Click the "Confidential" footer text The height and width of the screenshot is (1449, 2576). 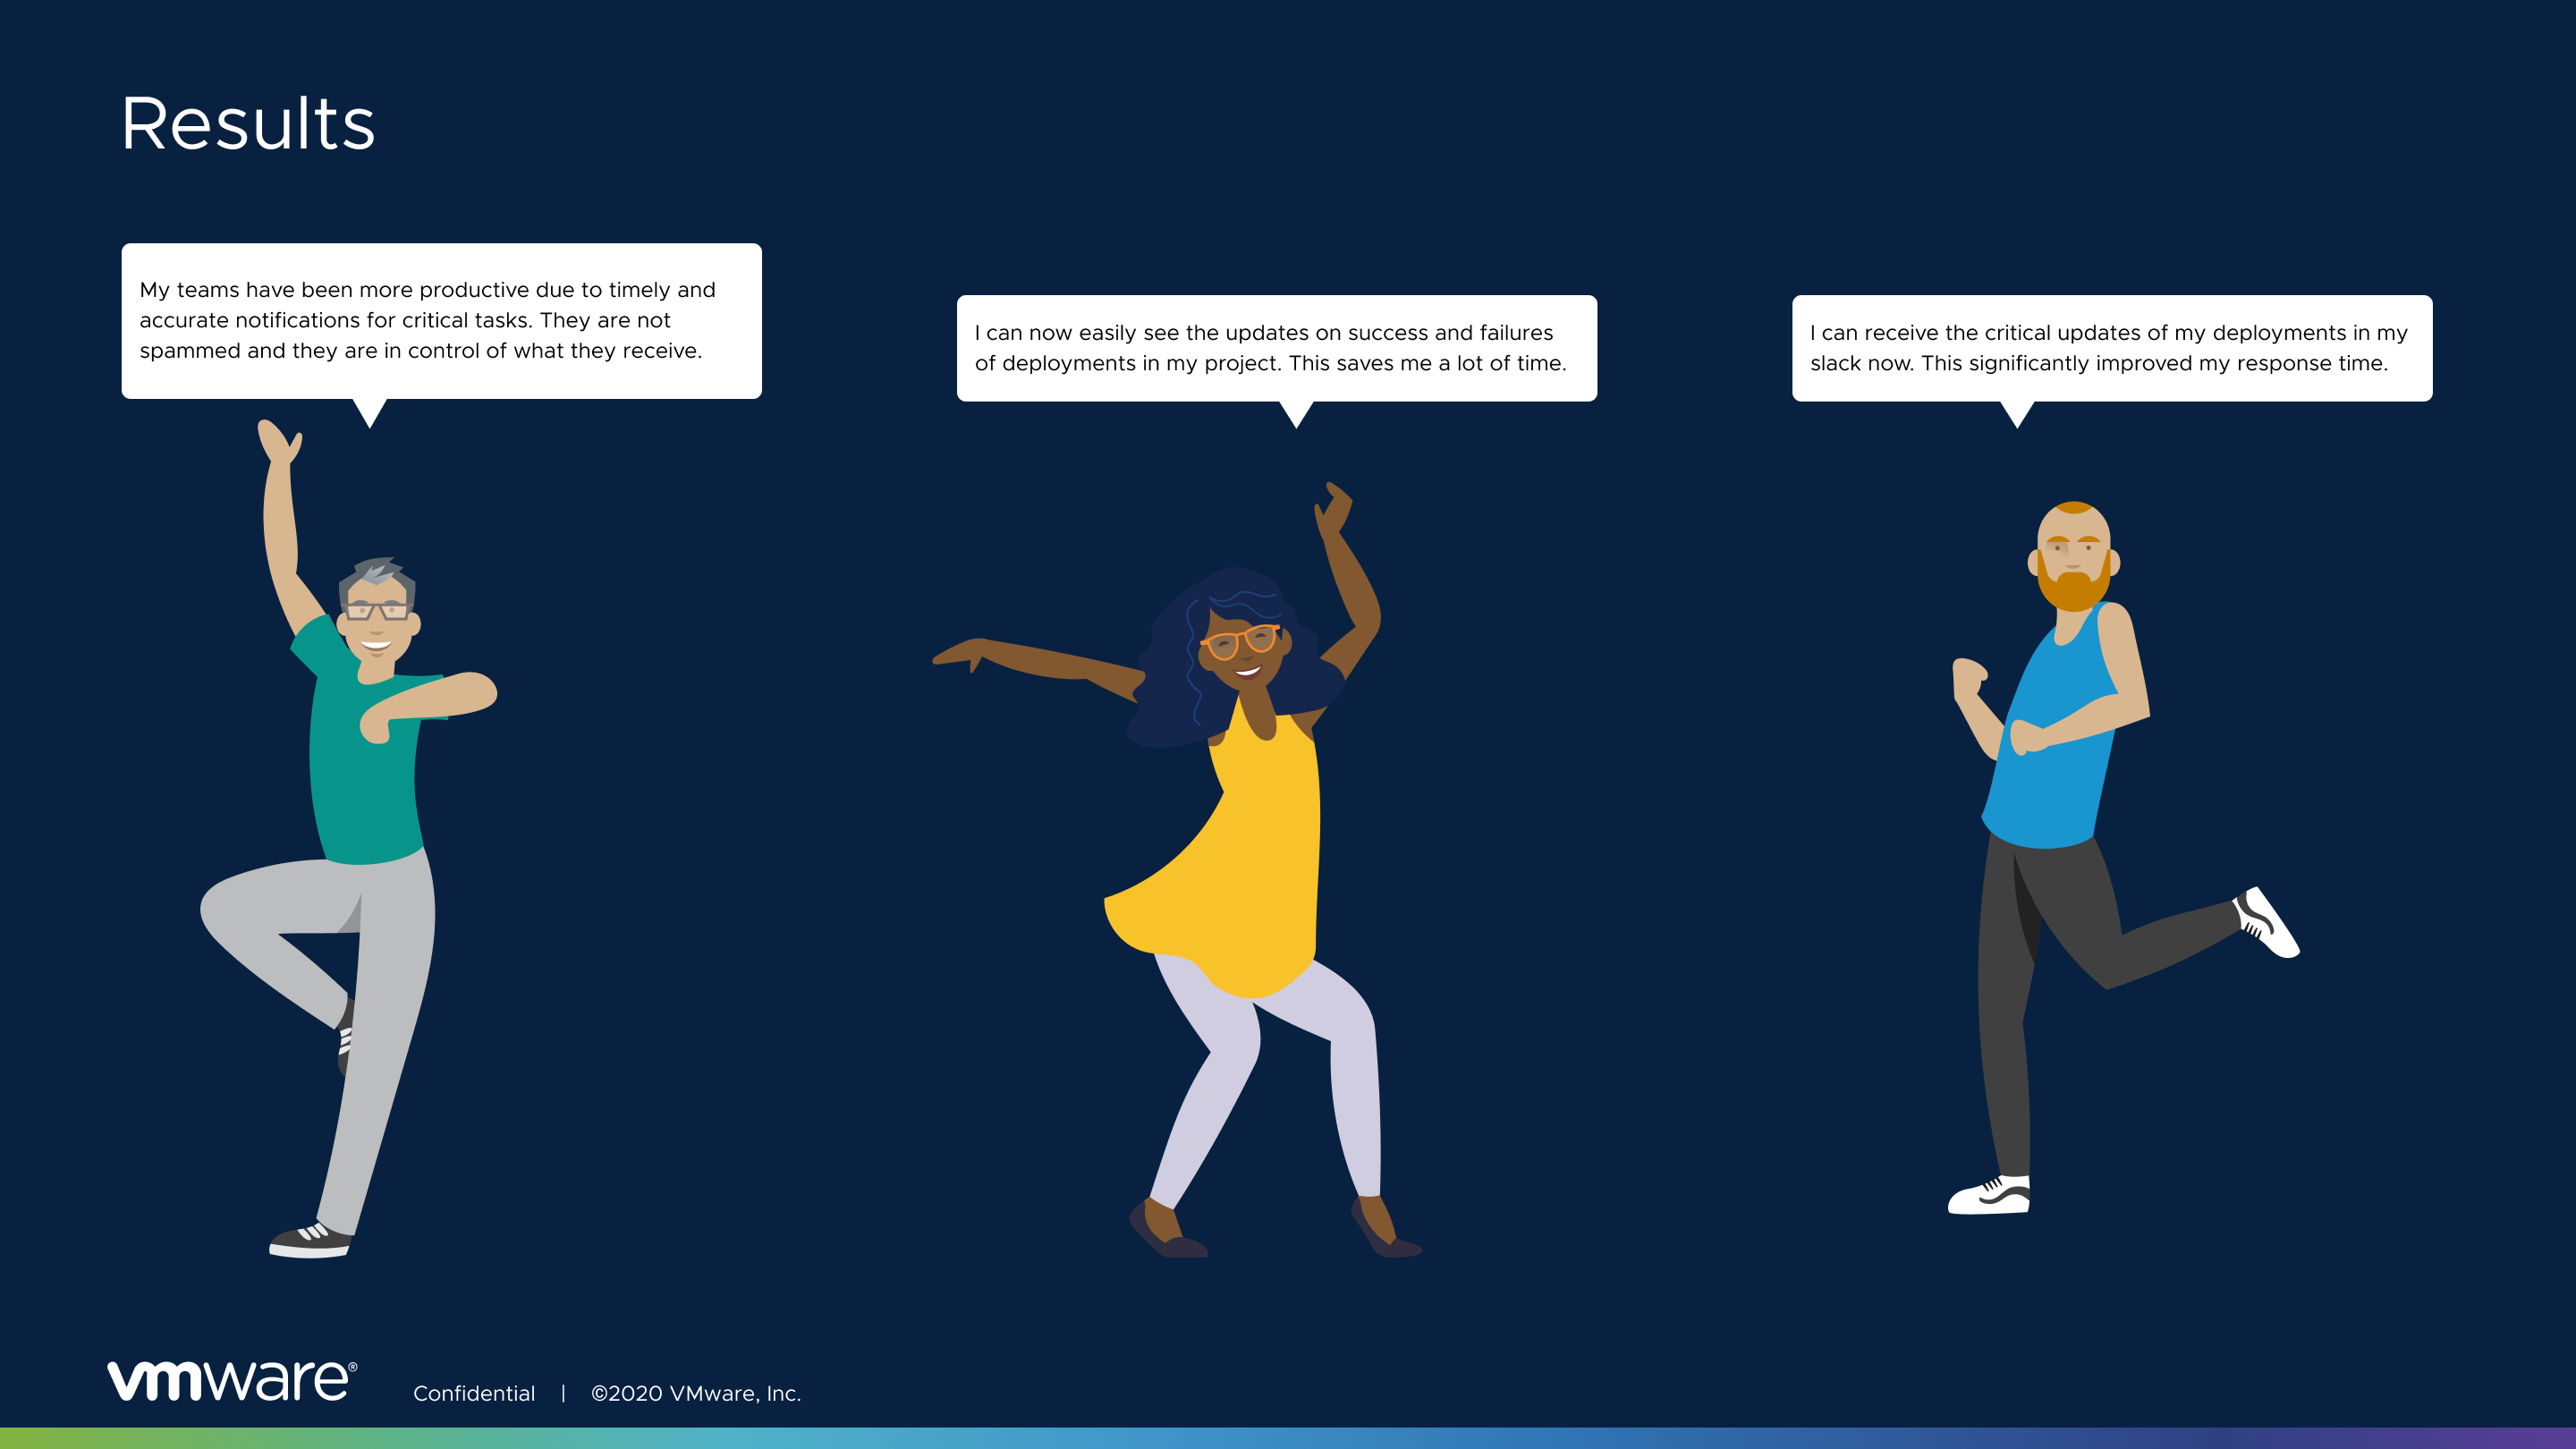474,1393
